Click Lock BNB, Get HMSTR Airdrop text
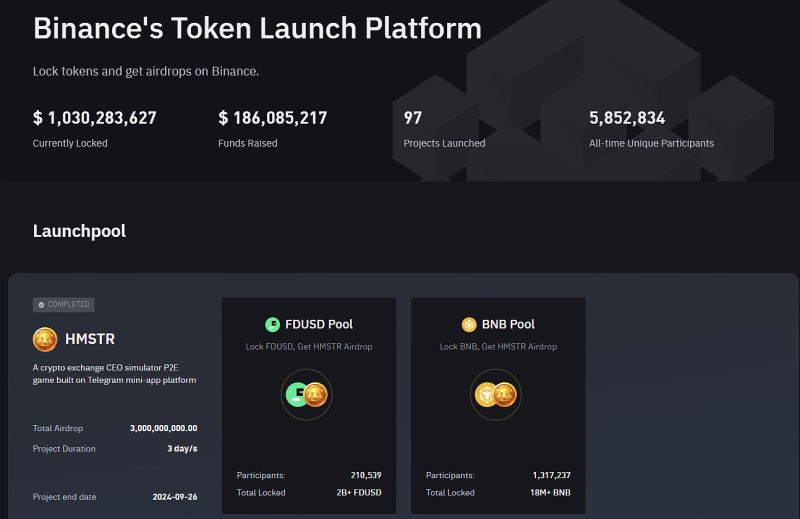 [498, 347]
